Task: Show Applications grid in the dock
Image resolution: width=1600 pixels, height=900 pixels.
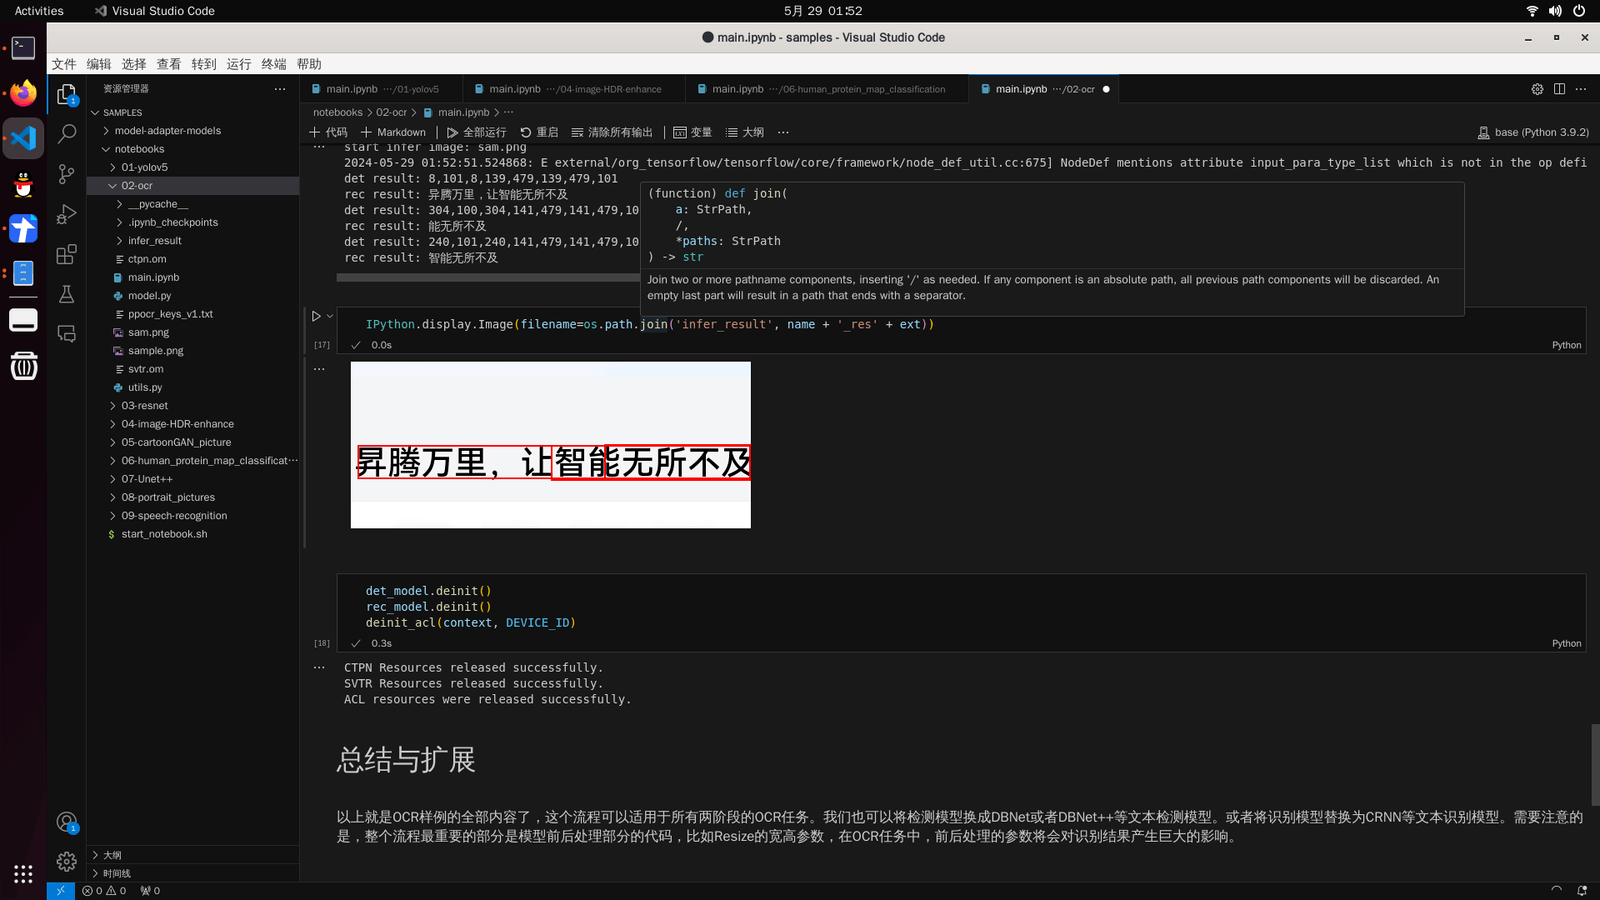Action: click(x=23, y=873)
